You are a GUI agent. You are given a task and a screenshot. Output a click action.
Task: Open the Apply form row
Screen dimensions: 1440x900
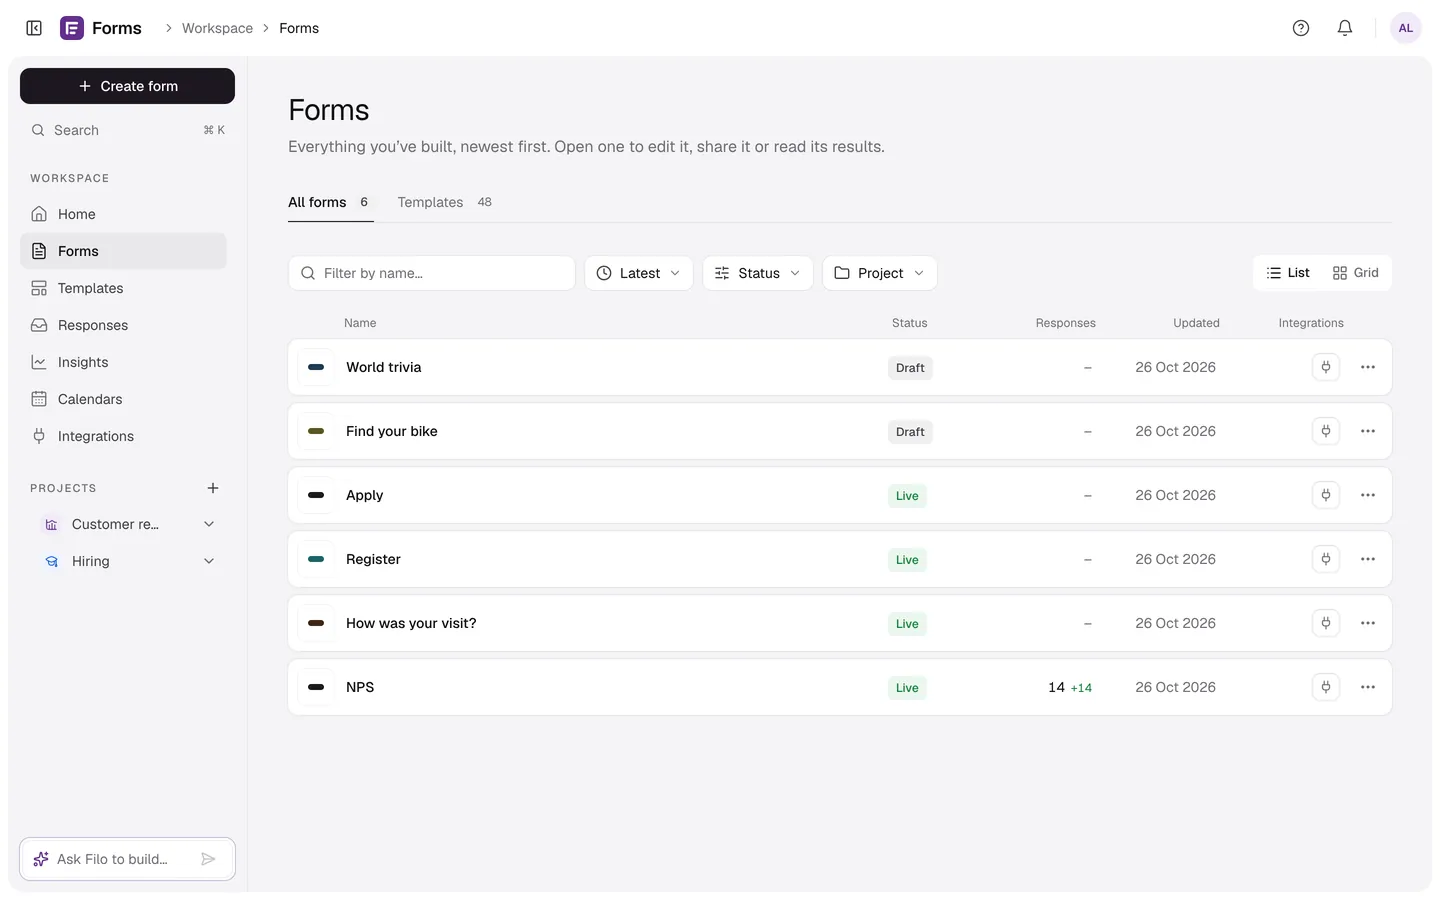pyautogui.click(x=840, y=495)
